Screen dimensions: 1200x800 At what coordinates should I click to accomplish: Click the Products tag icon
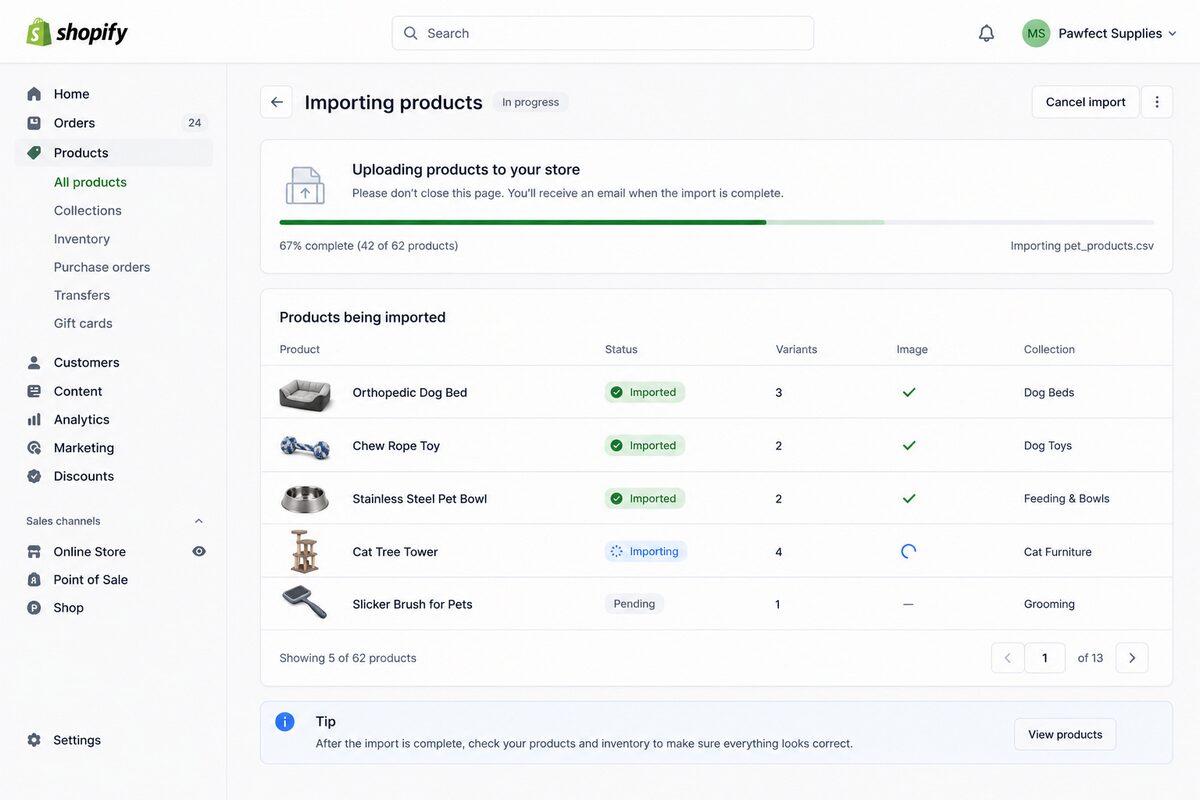34,153
